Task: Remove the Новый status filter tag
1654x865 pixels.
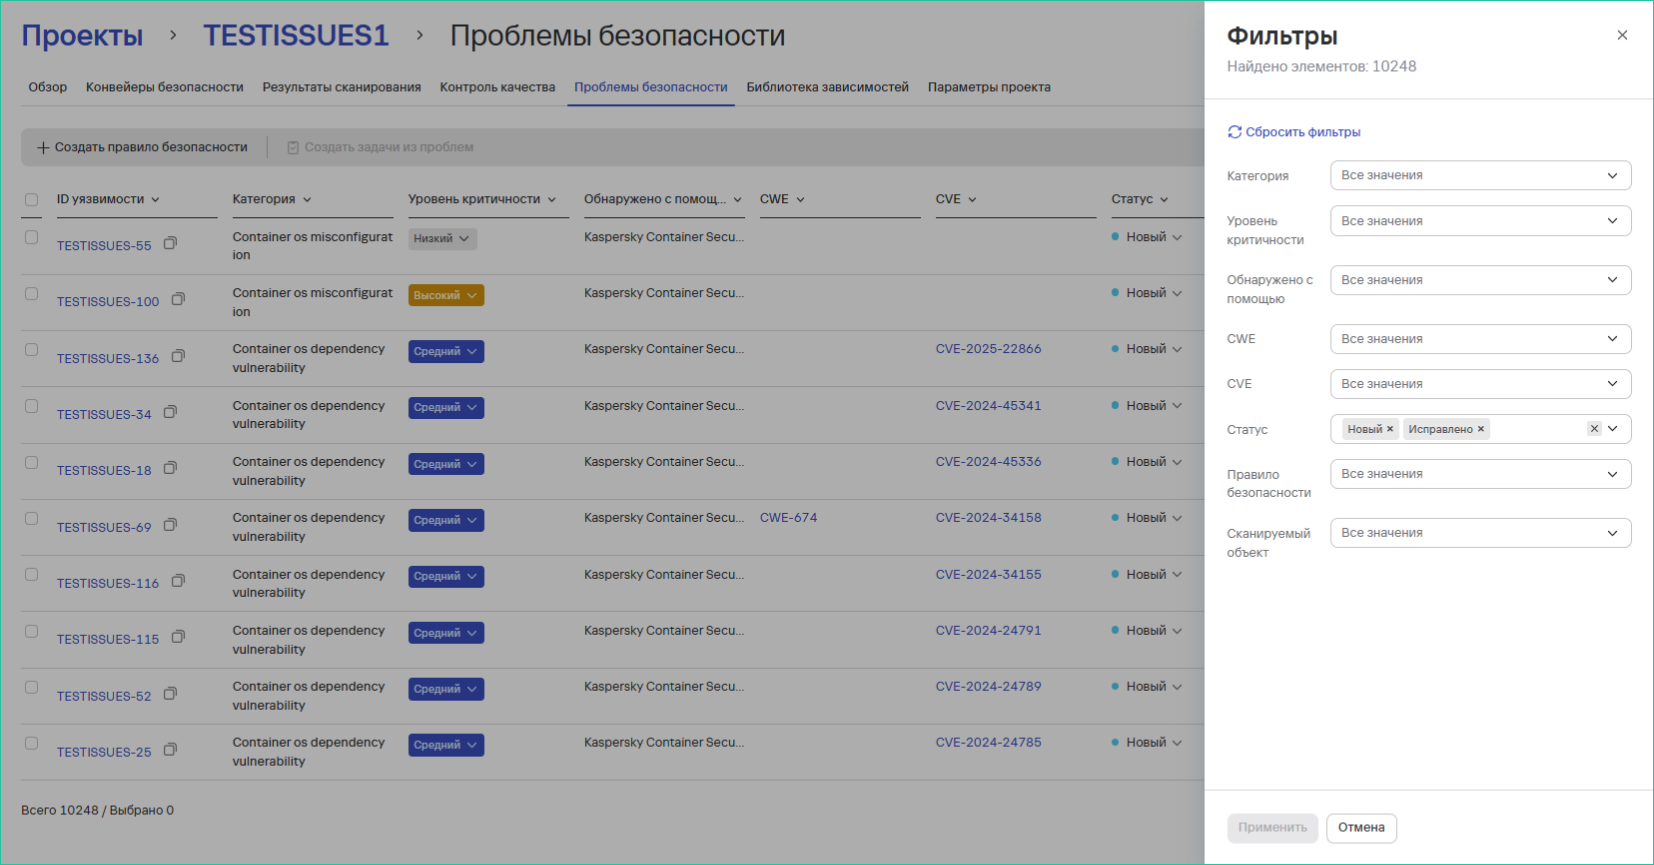Action: pos(1390,429)
